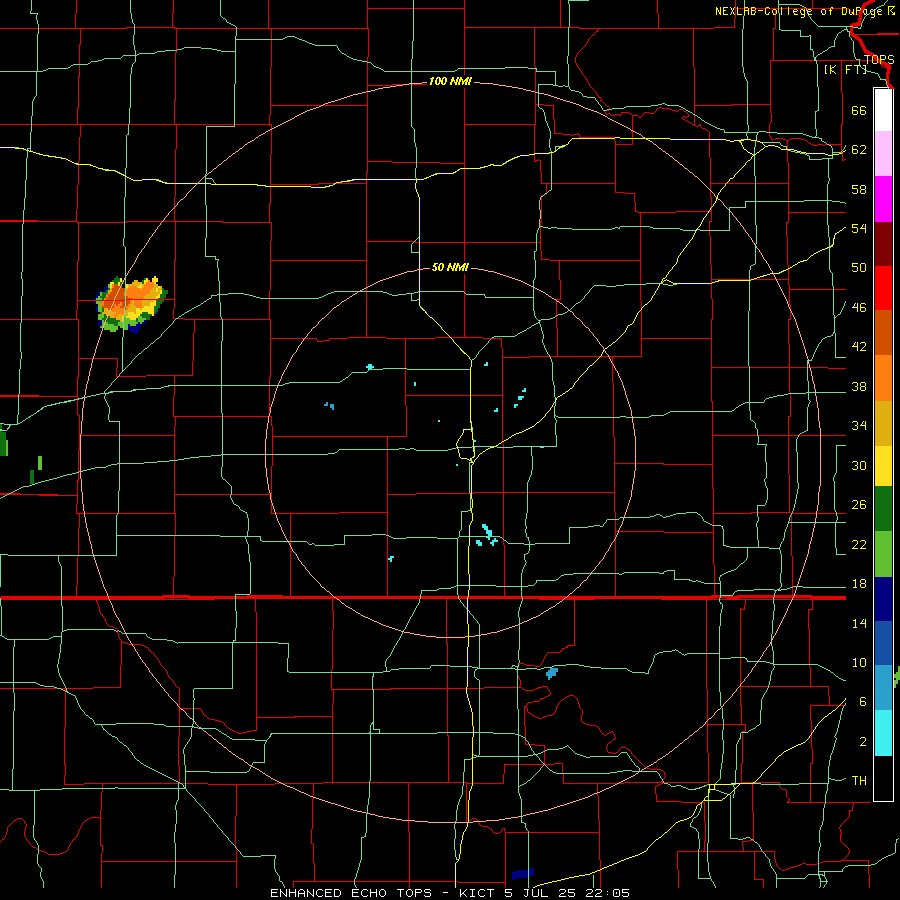Image resolution: width=900 pixels, height=900 pixels.
Task: Select the medium blue legend swatch
Action: point(883,643)
